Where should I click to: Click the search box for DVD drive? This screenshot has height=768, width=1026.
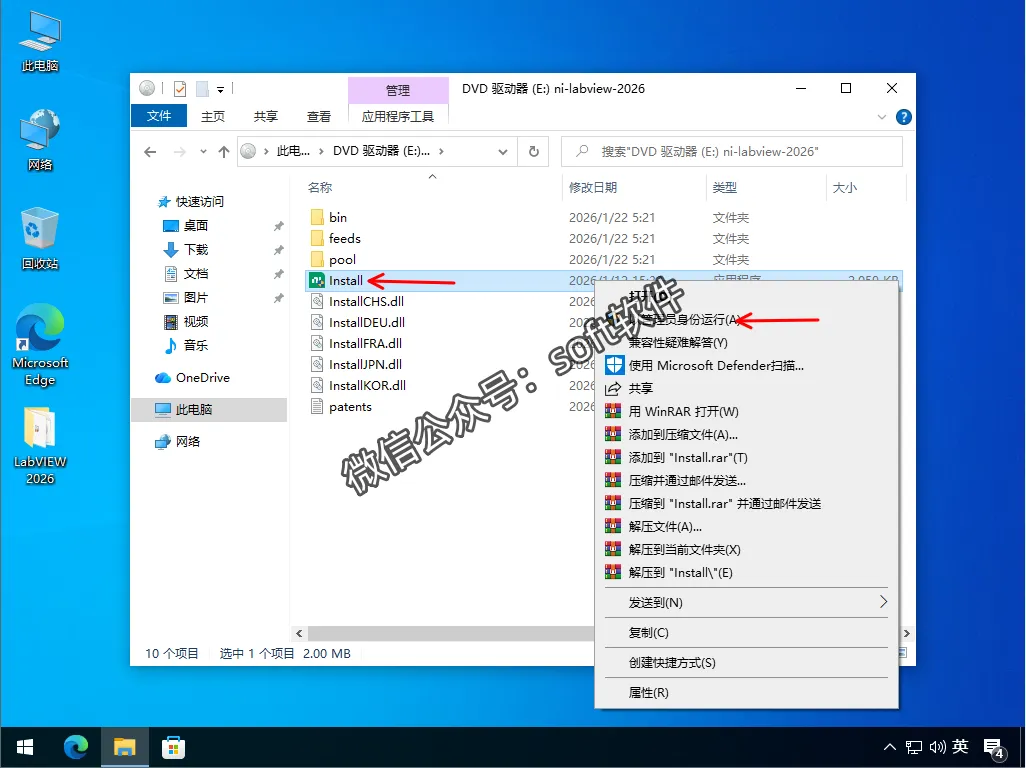click(732, 152)
